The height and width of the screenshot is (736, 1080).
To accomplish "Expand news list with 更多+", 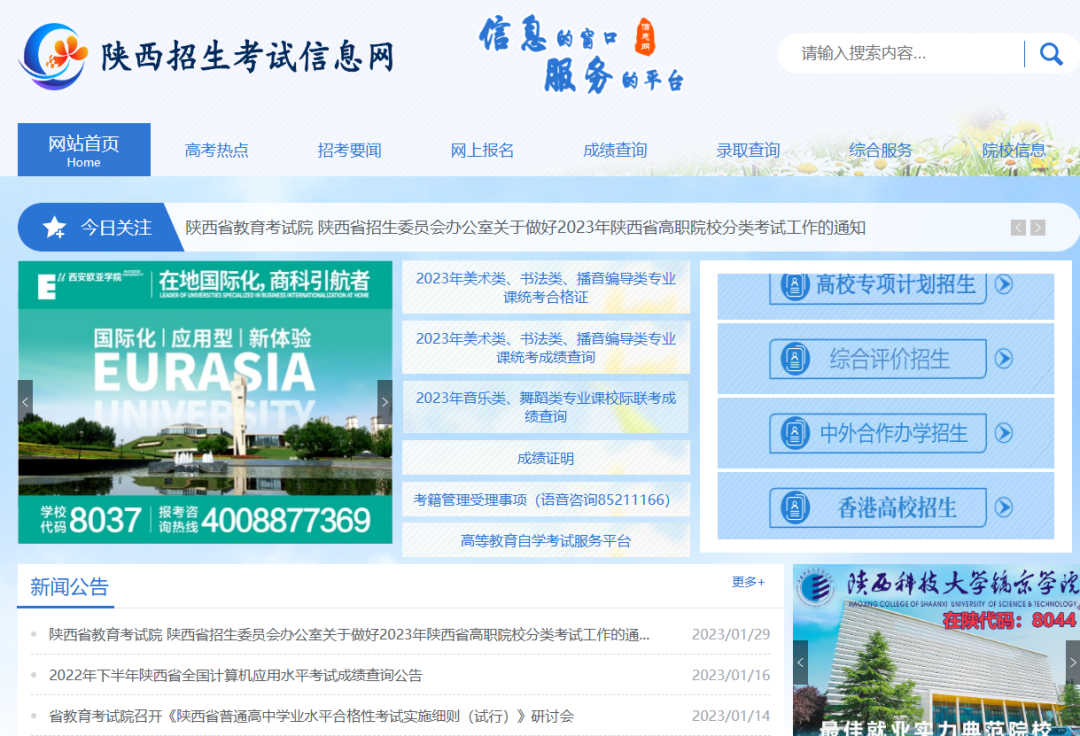I will [748, 582].
